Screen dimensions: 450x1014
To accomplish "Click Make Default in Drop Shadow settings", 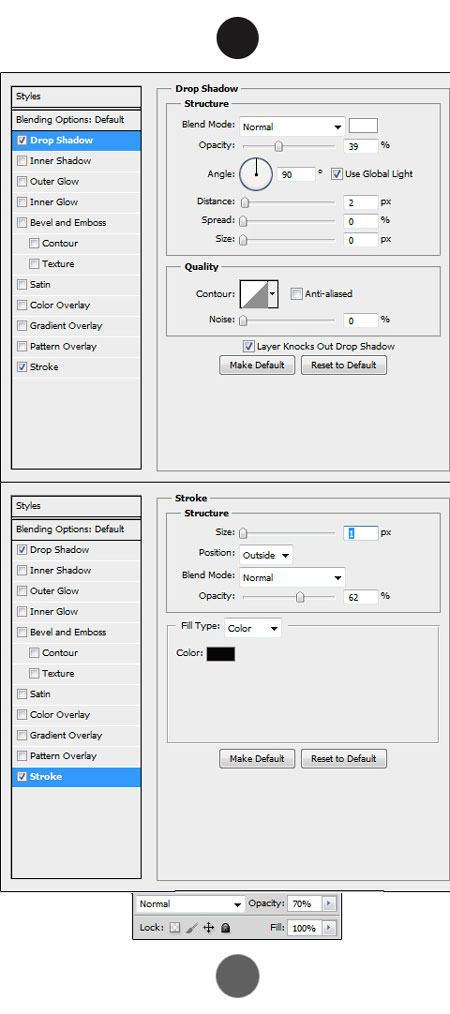I will tap(257, 365).
